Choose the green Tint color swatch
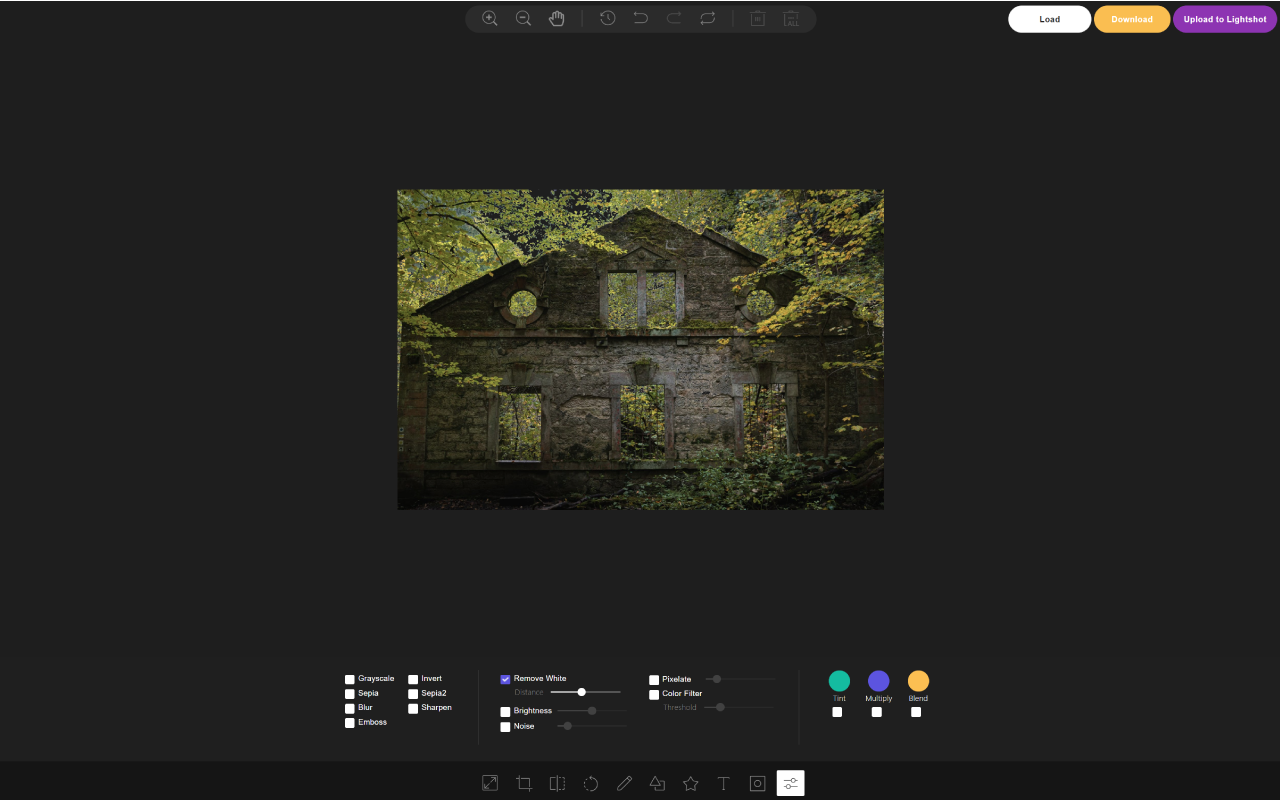This screenshot has height=800, width=1280. coord(839,681)
